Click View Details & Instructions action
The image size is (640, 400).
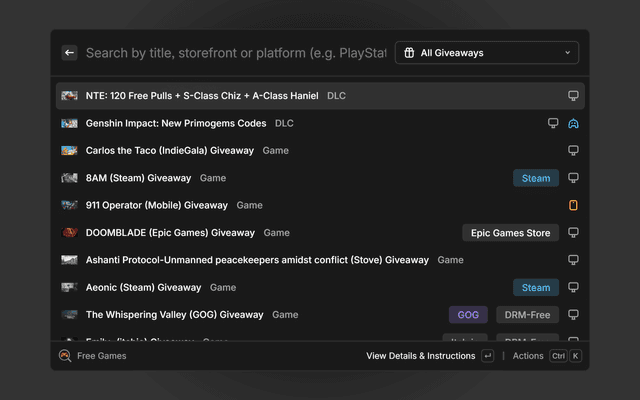(x=420, y=356)
